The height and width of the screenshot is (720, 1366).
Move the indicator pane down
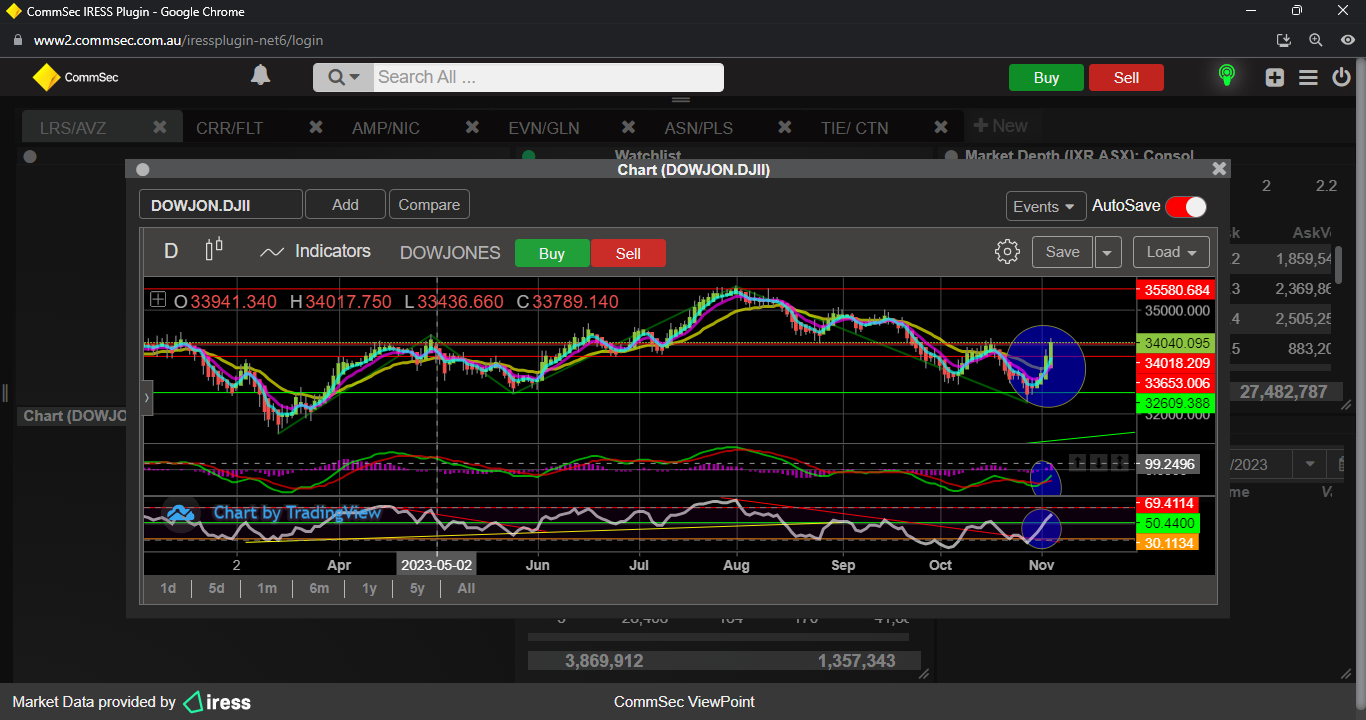(1099, 462)
